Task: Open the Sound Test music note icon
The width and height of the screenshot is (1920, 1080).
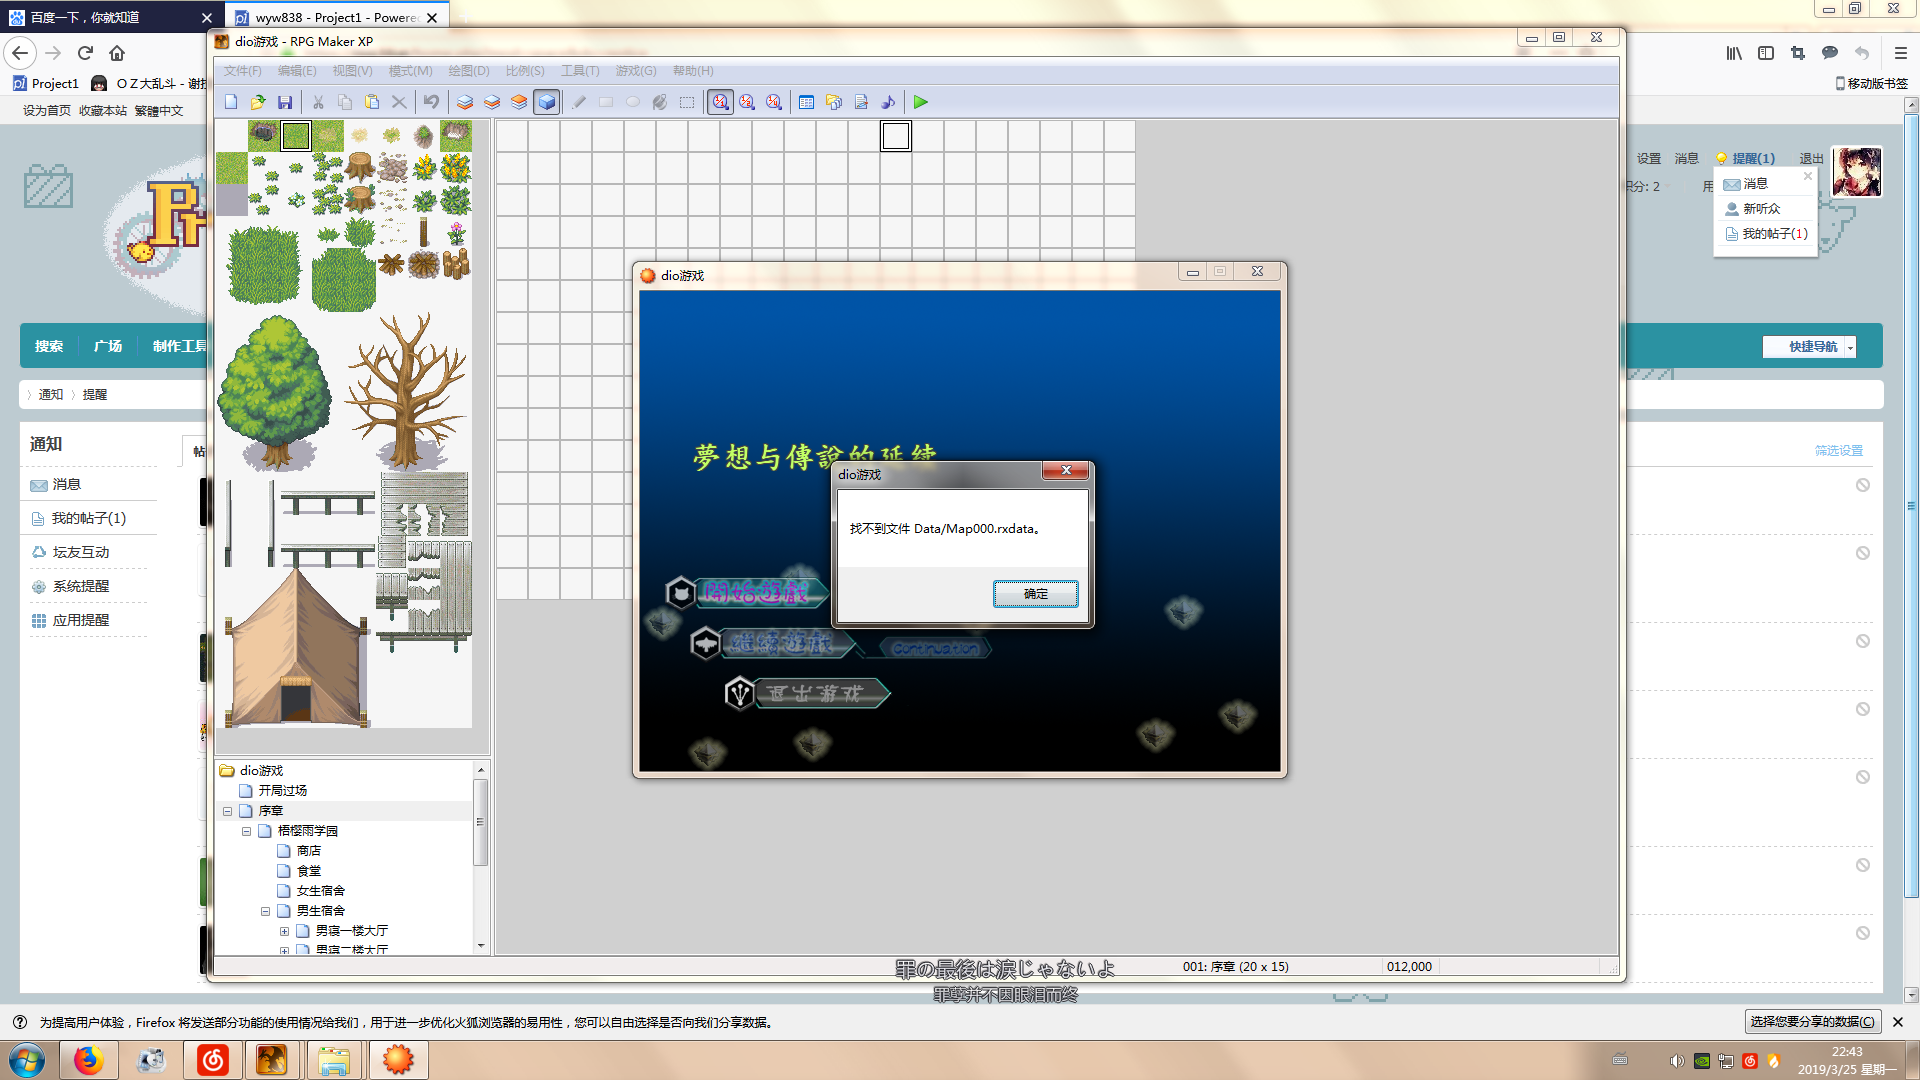Action: pyautogui.click(x=888, y=102)
